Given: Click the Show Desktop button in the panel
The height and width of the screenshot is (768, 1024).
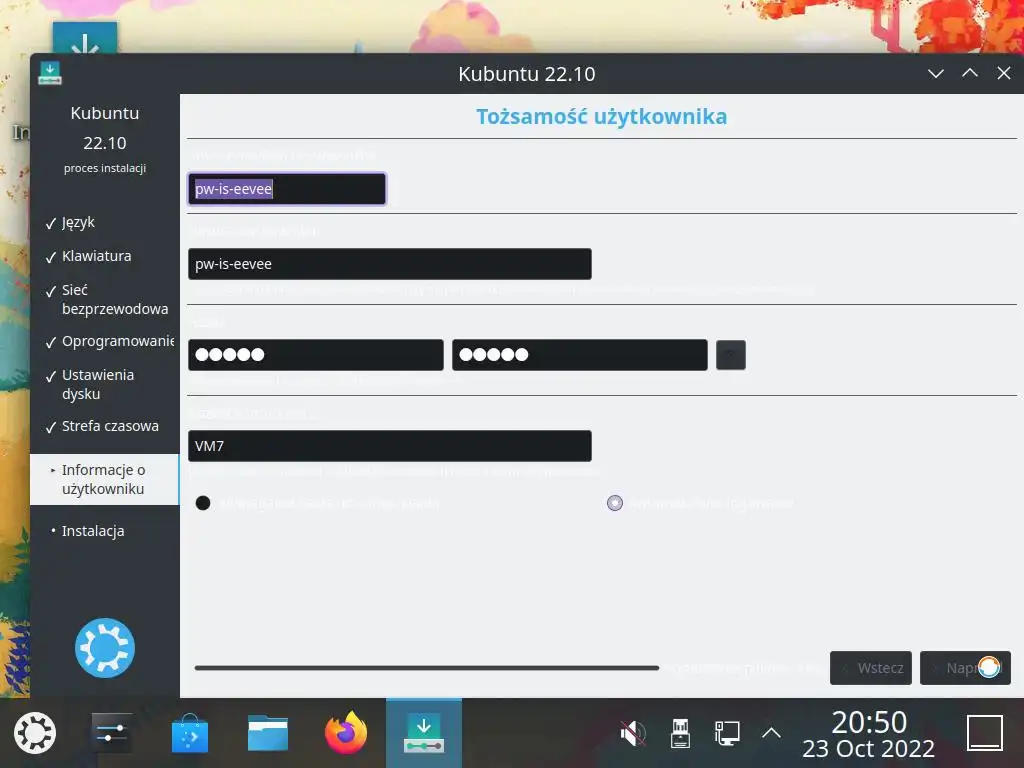Looking at the screenshot, I should 985,733.
